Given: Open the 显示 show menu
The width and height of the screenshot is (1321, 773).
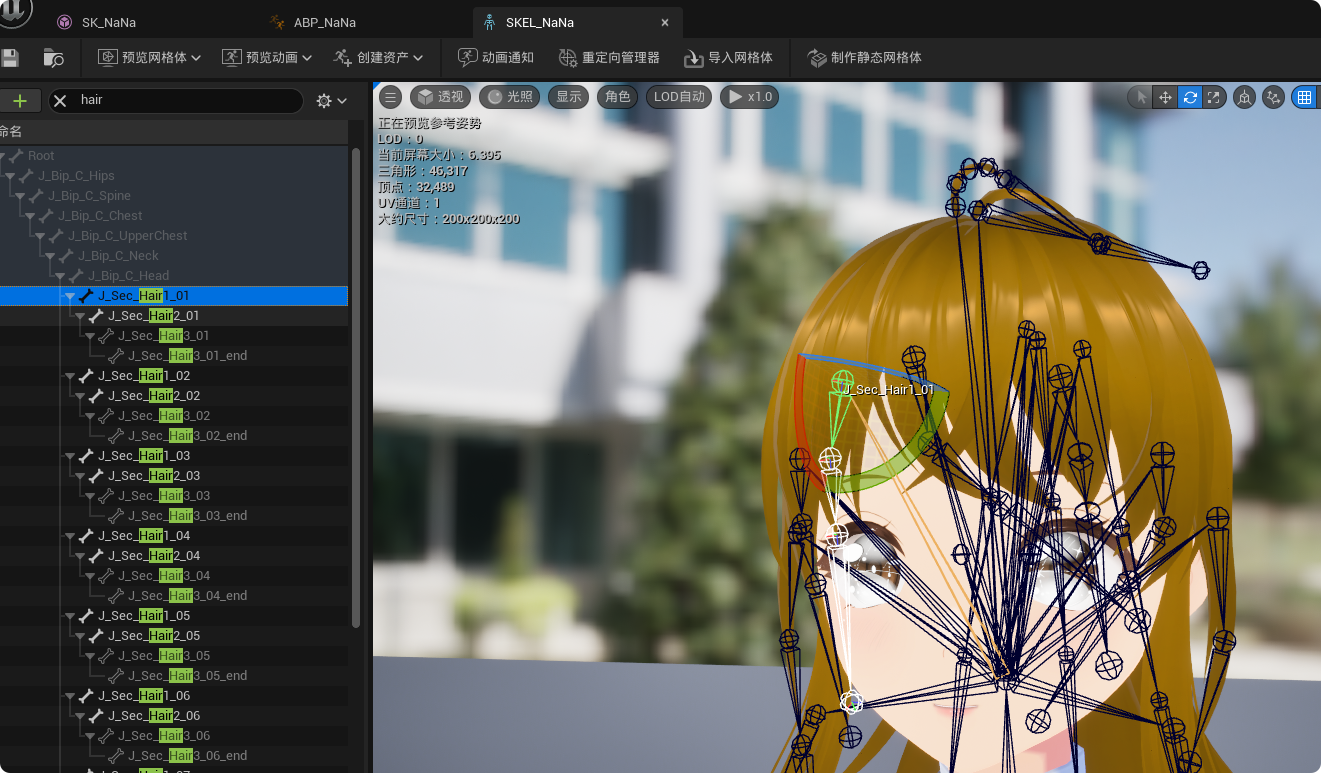Looking at the screenshot, I should point(568,97).
